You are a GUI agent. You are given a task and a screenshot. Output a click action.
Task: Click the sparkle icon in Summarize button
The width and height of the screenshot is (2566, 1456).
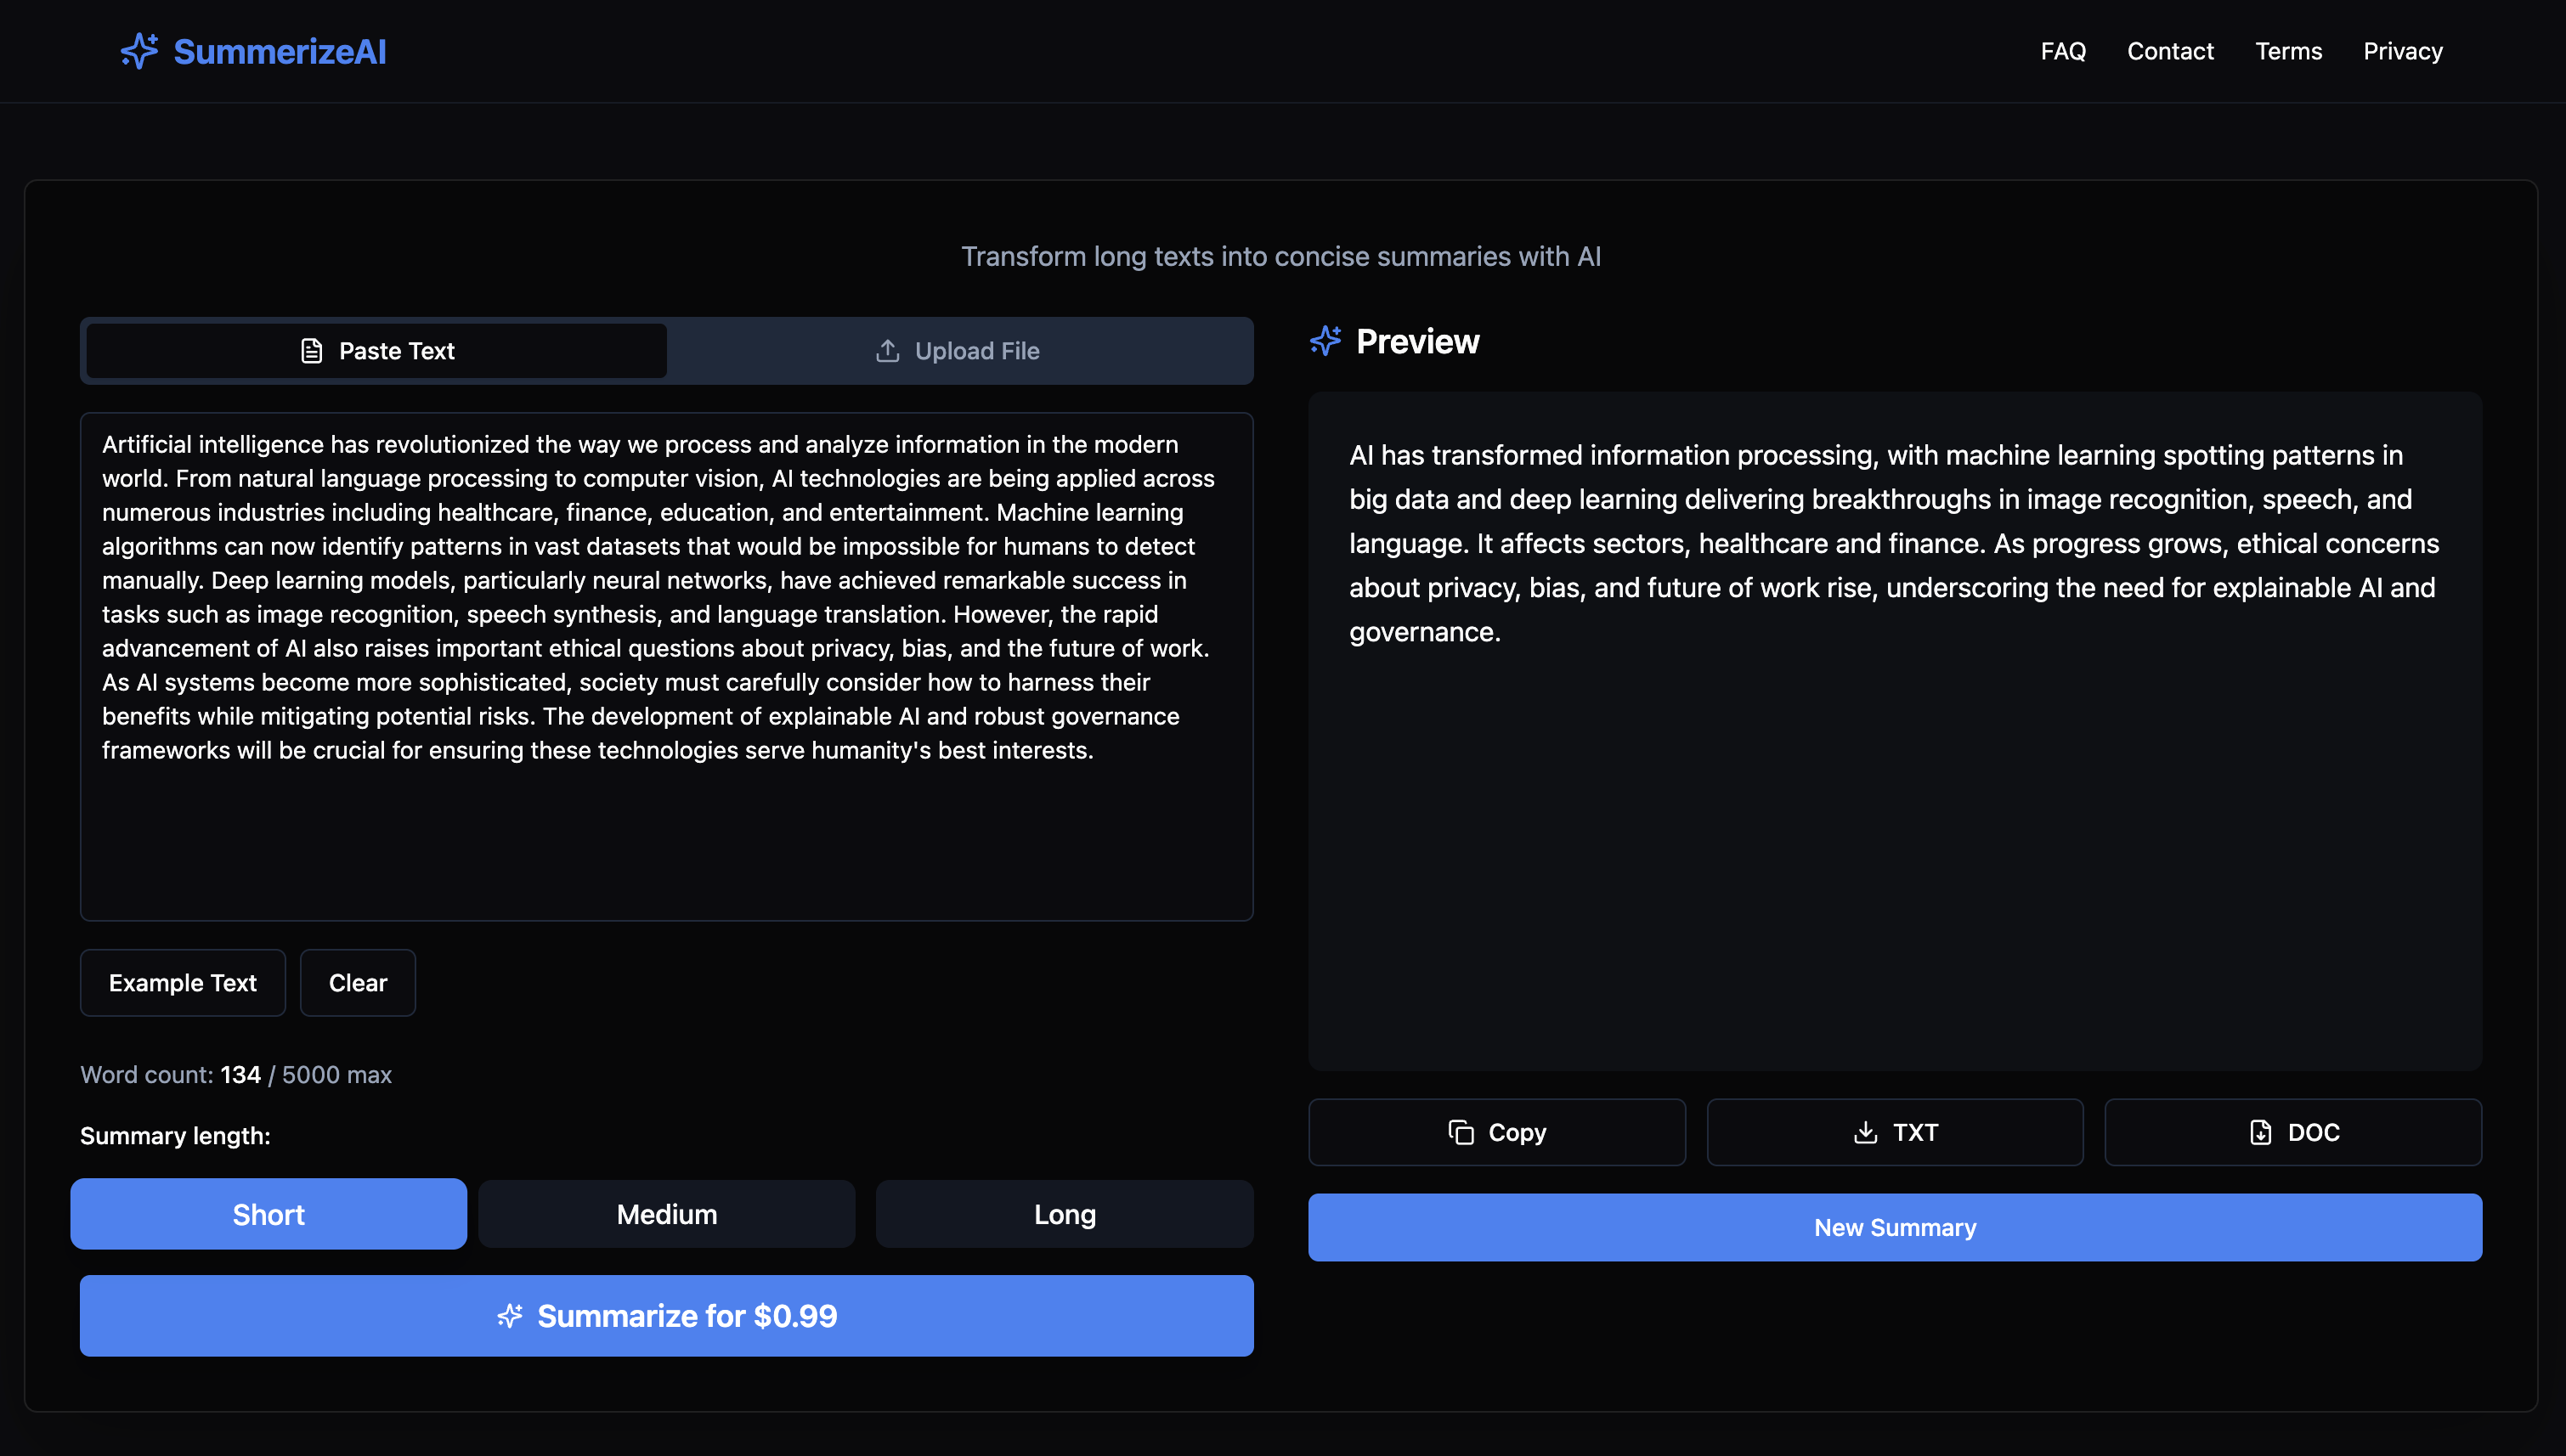510,1316
